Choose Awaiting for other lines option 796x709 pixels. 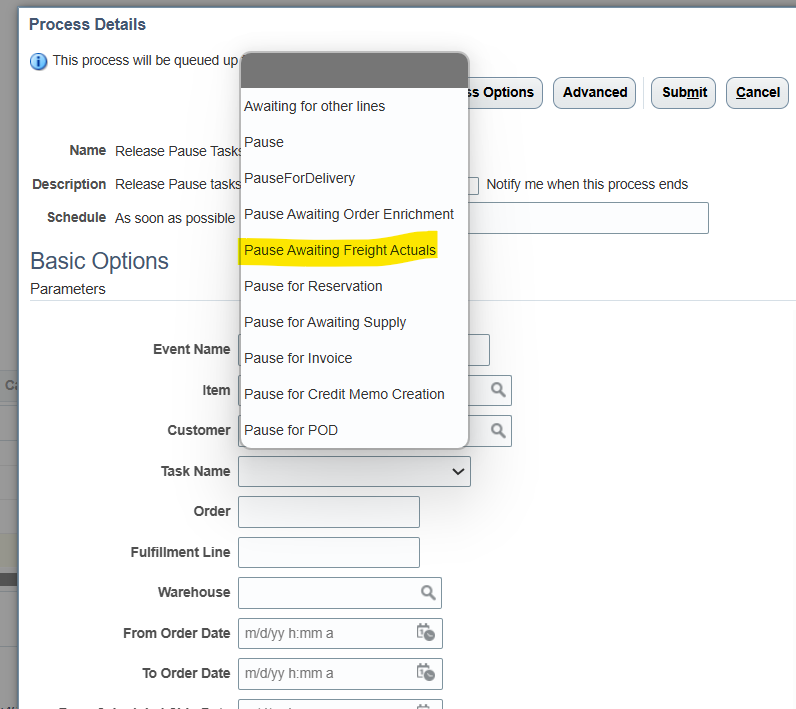354,106
